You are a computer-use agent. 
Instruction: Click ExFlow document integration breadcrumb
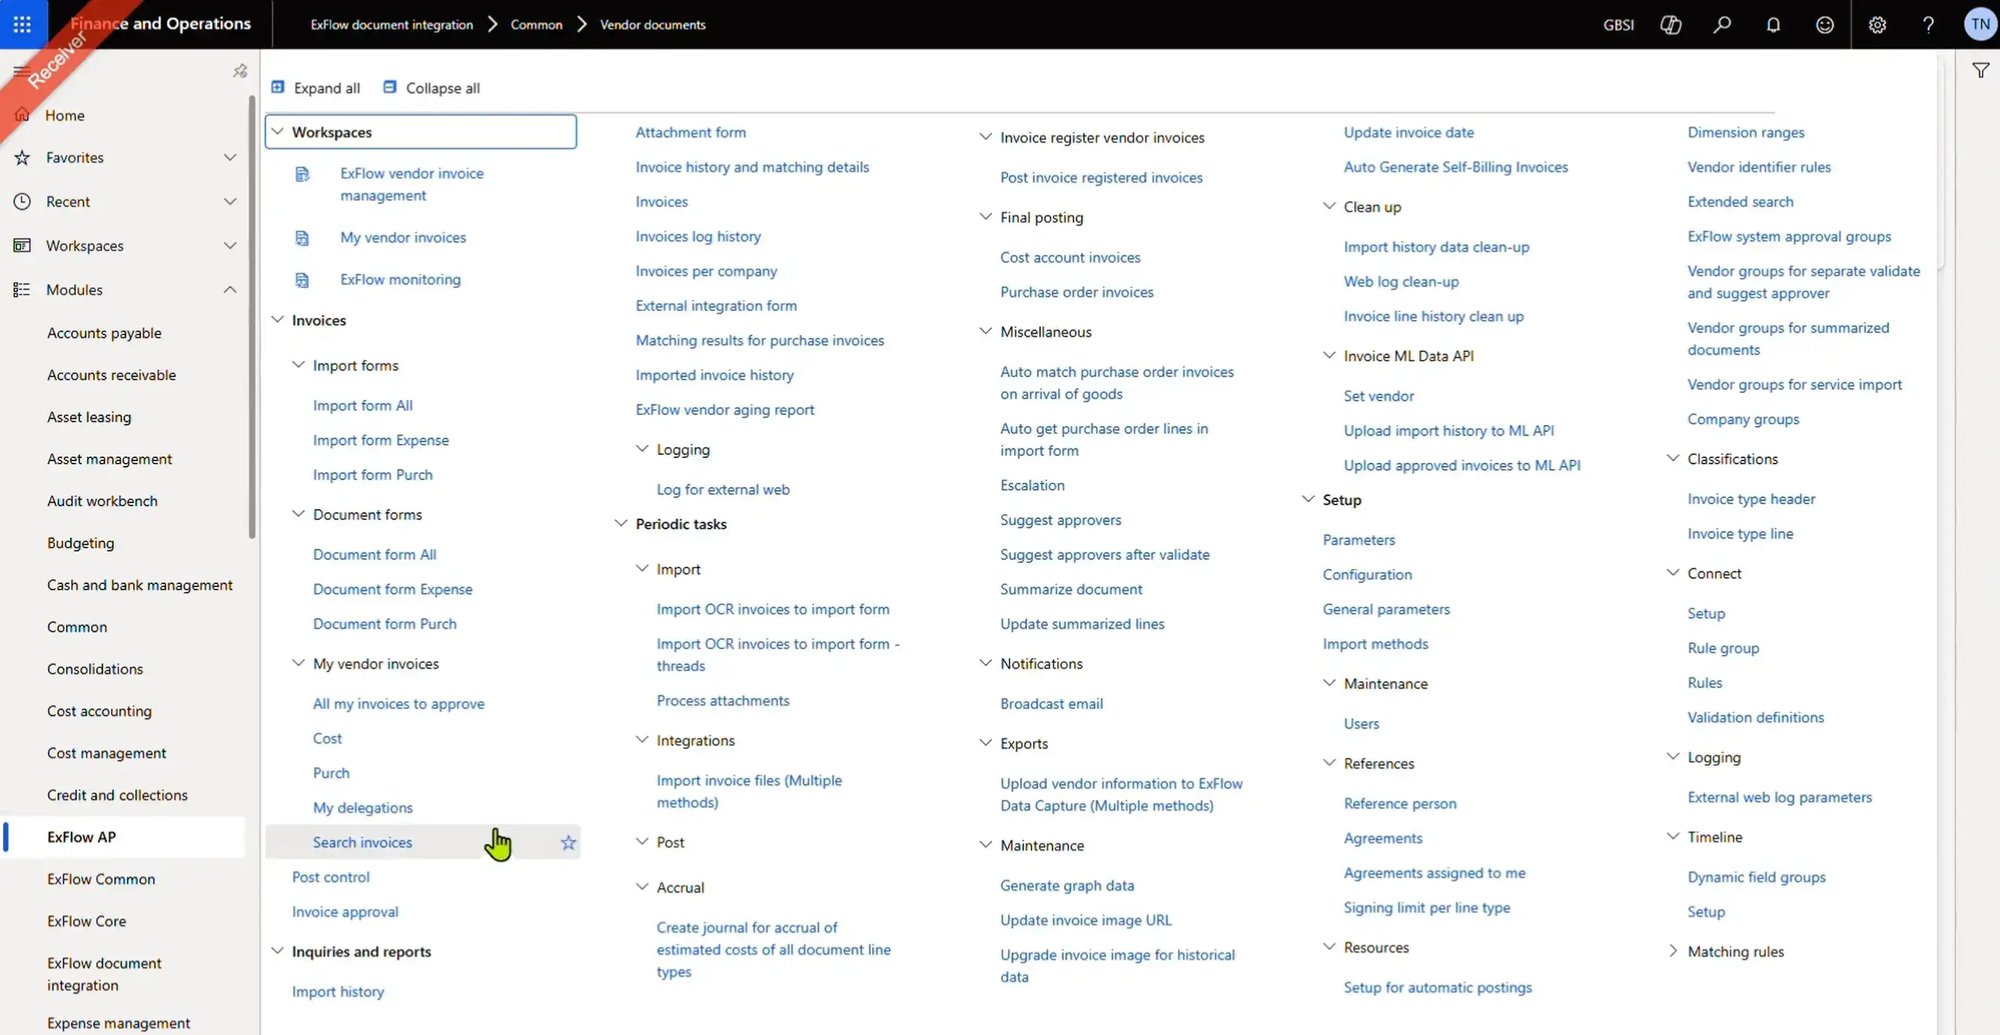[x=392, y=24]
